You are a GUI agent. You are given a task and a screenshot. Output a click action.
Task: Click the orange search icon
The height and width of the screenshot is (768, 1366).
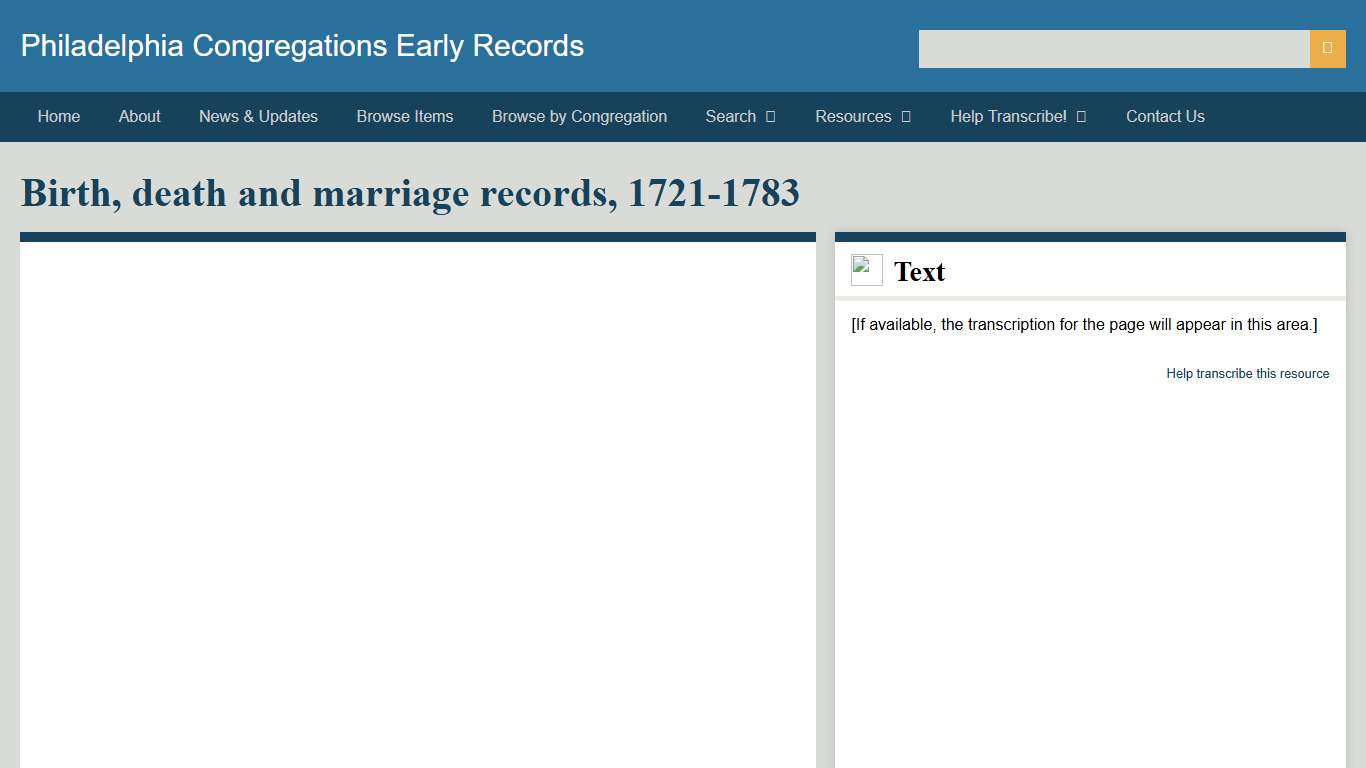coord(1326,48)
